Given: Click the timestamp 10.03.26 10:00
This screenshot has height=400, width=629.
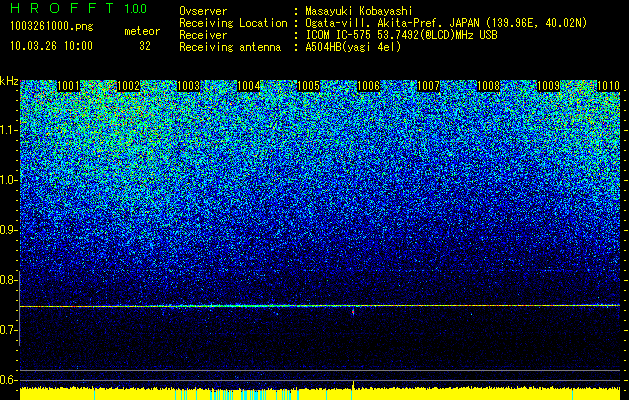Looking at the screenshot, I should point(51,46).
